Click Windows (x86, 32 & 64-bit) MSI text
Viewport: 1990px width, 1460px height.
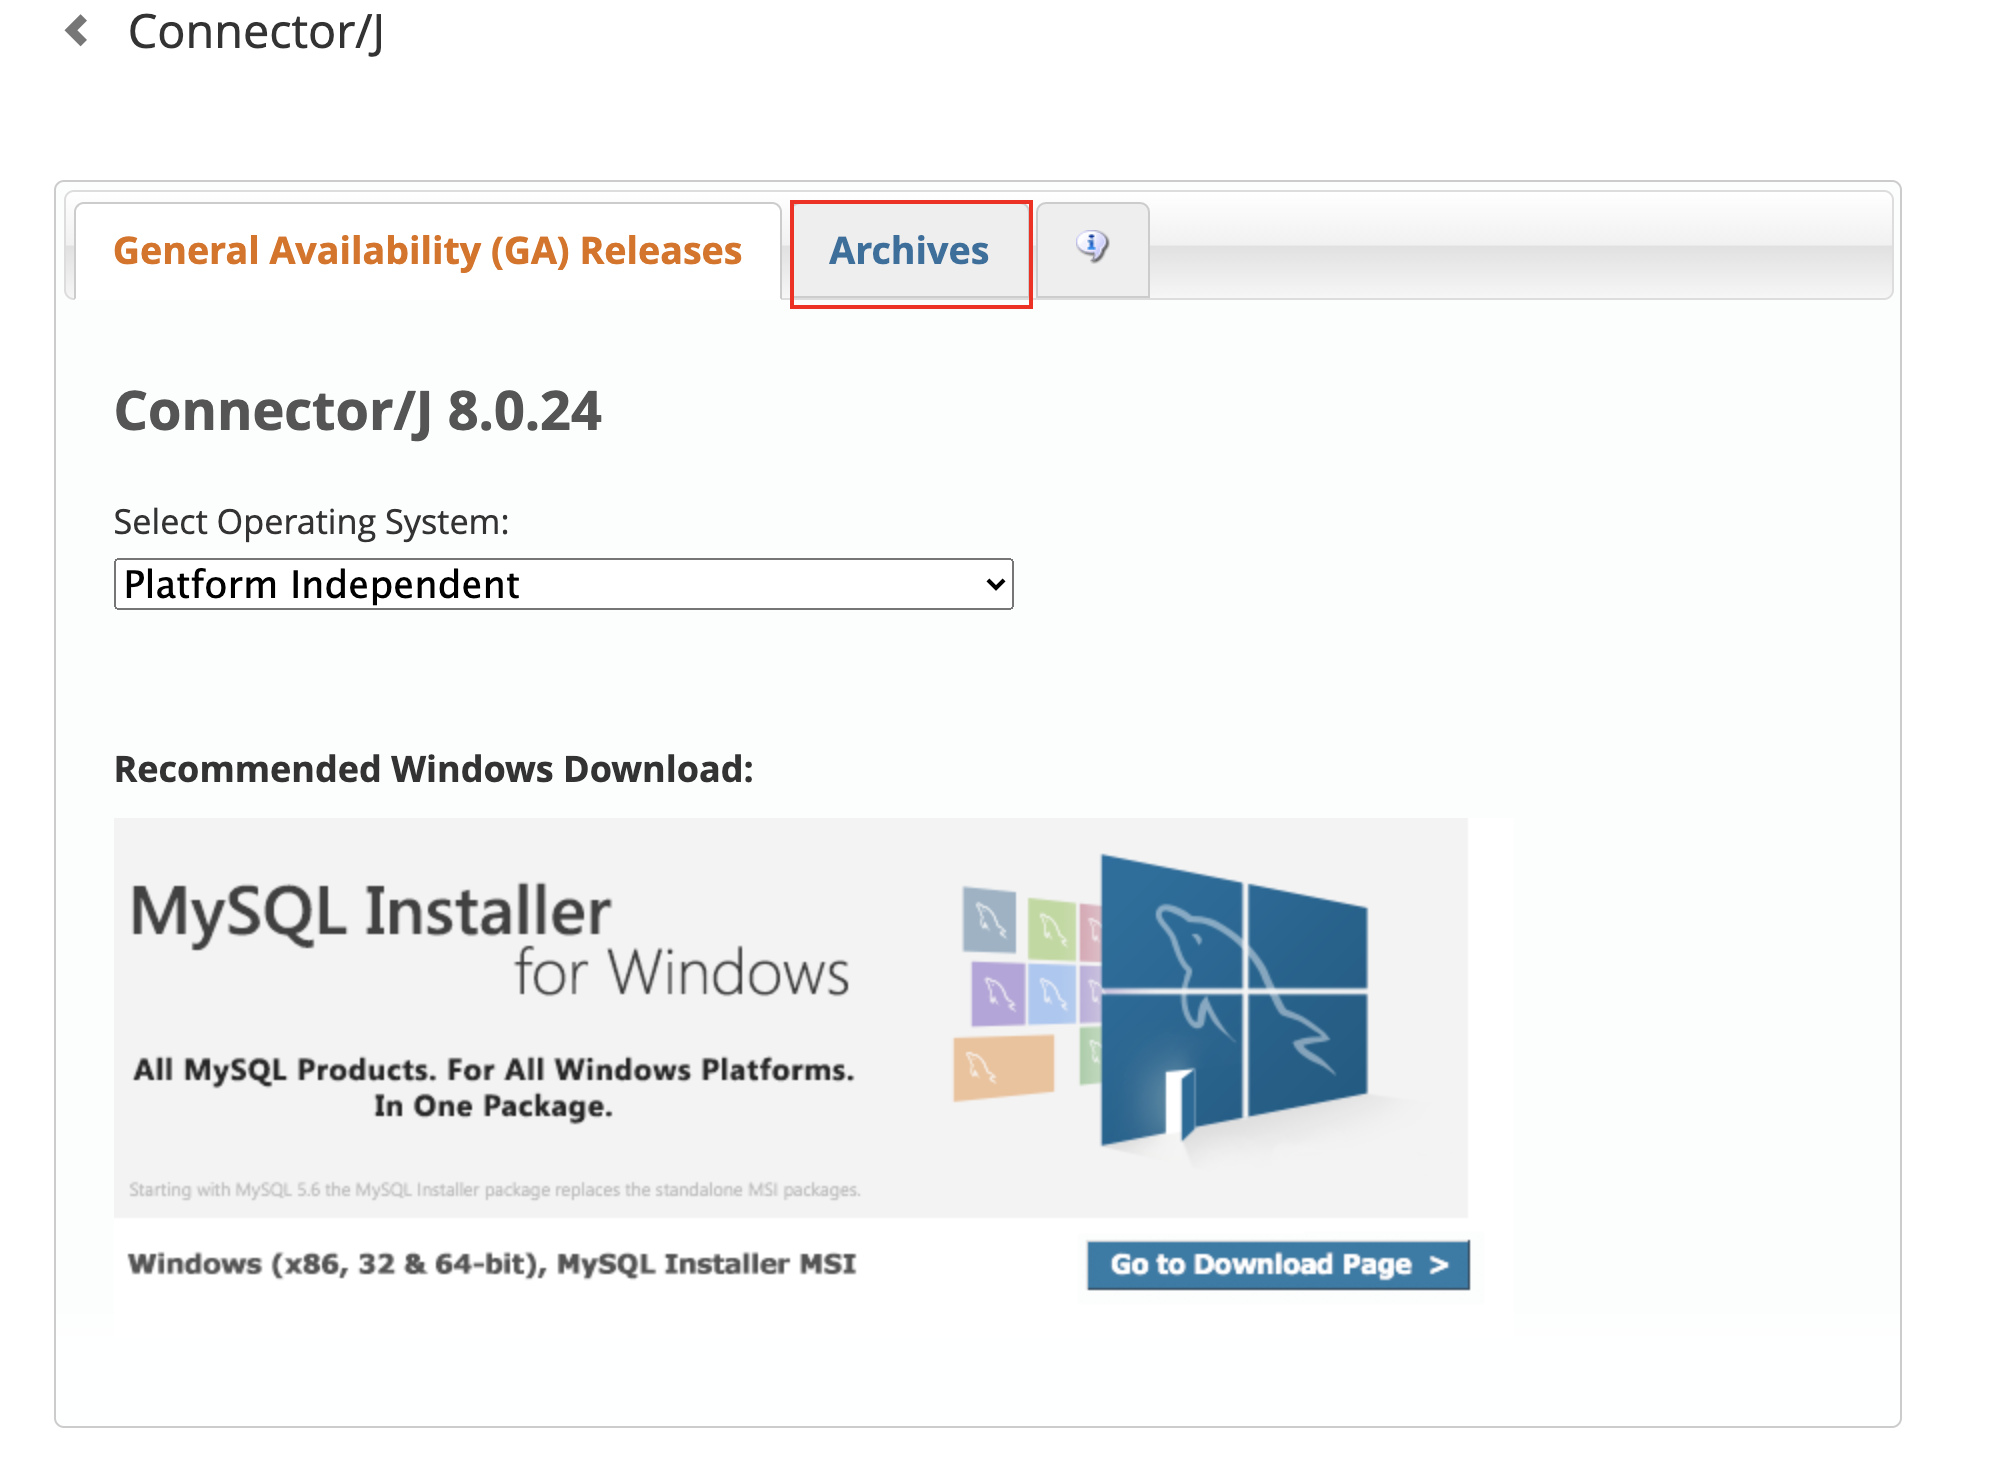[492, 1264]
